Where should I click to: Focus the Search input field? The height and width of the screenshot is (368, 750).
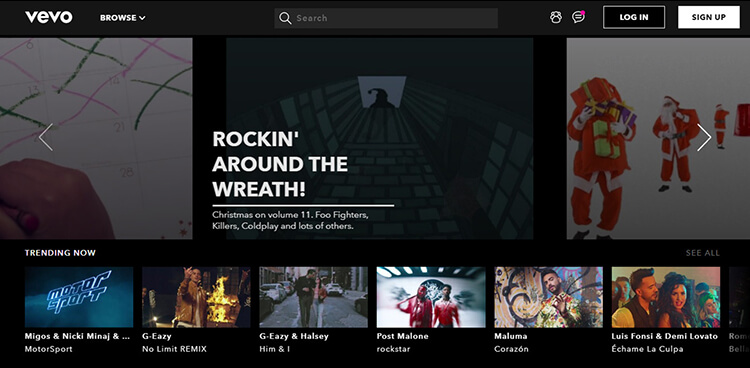tap(386, 18)
